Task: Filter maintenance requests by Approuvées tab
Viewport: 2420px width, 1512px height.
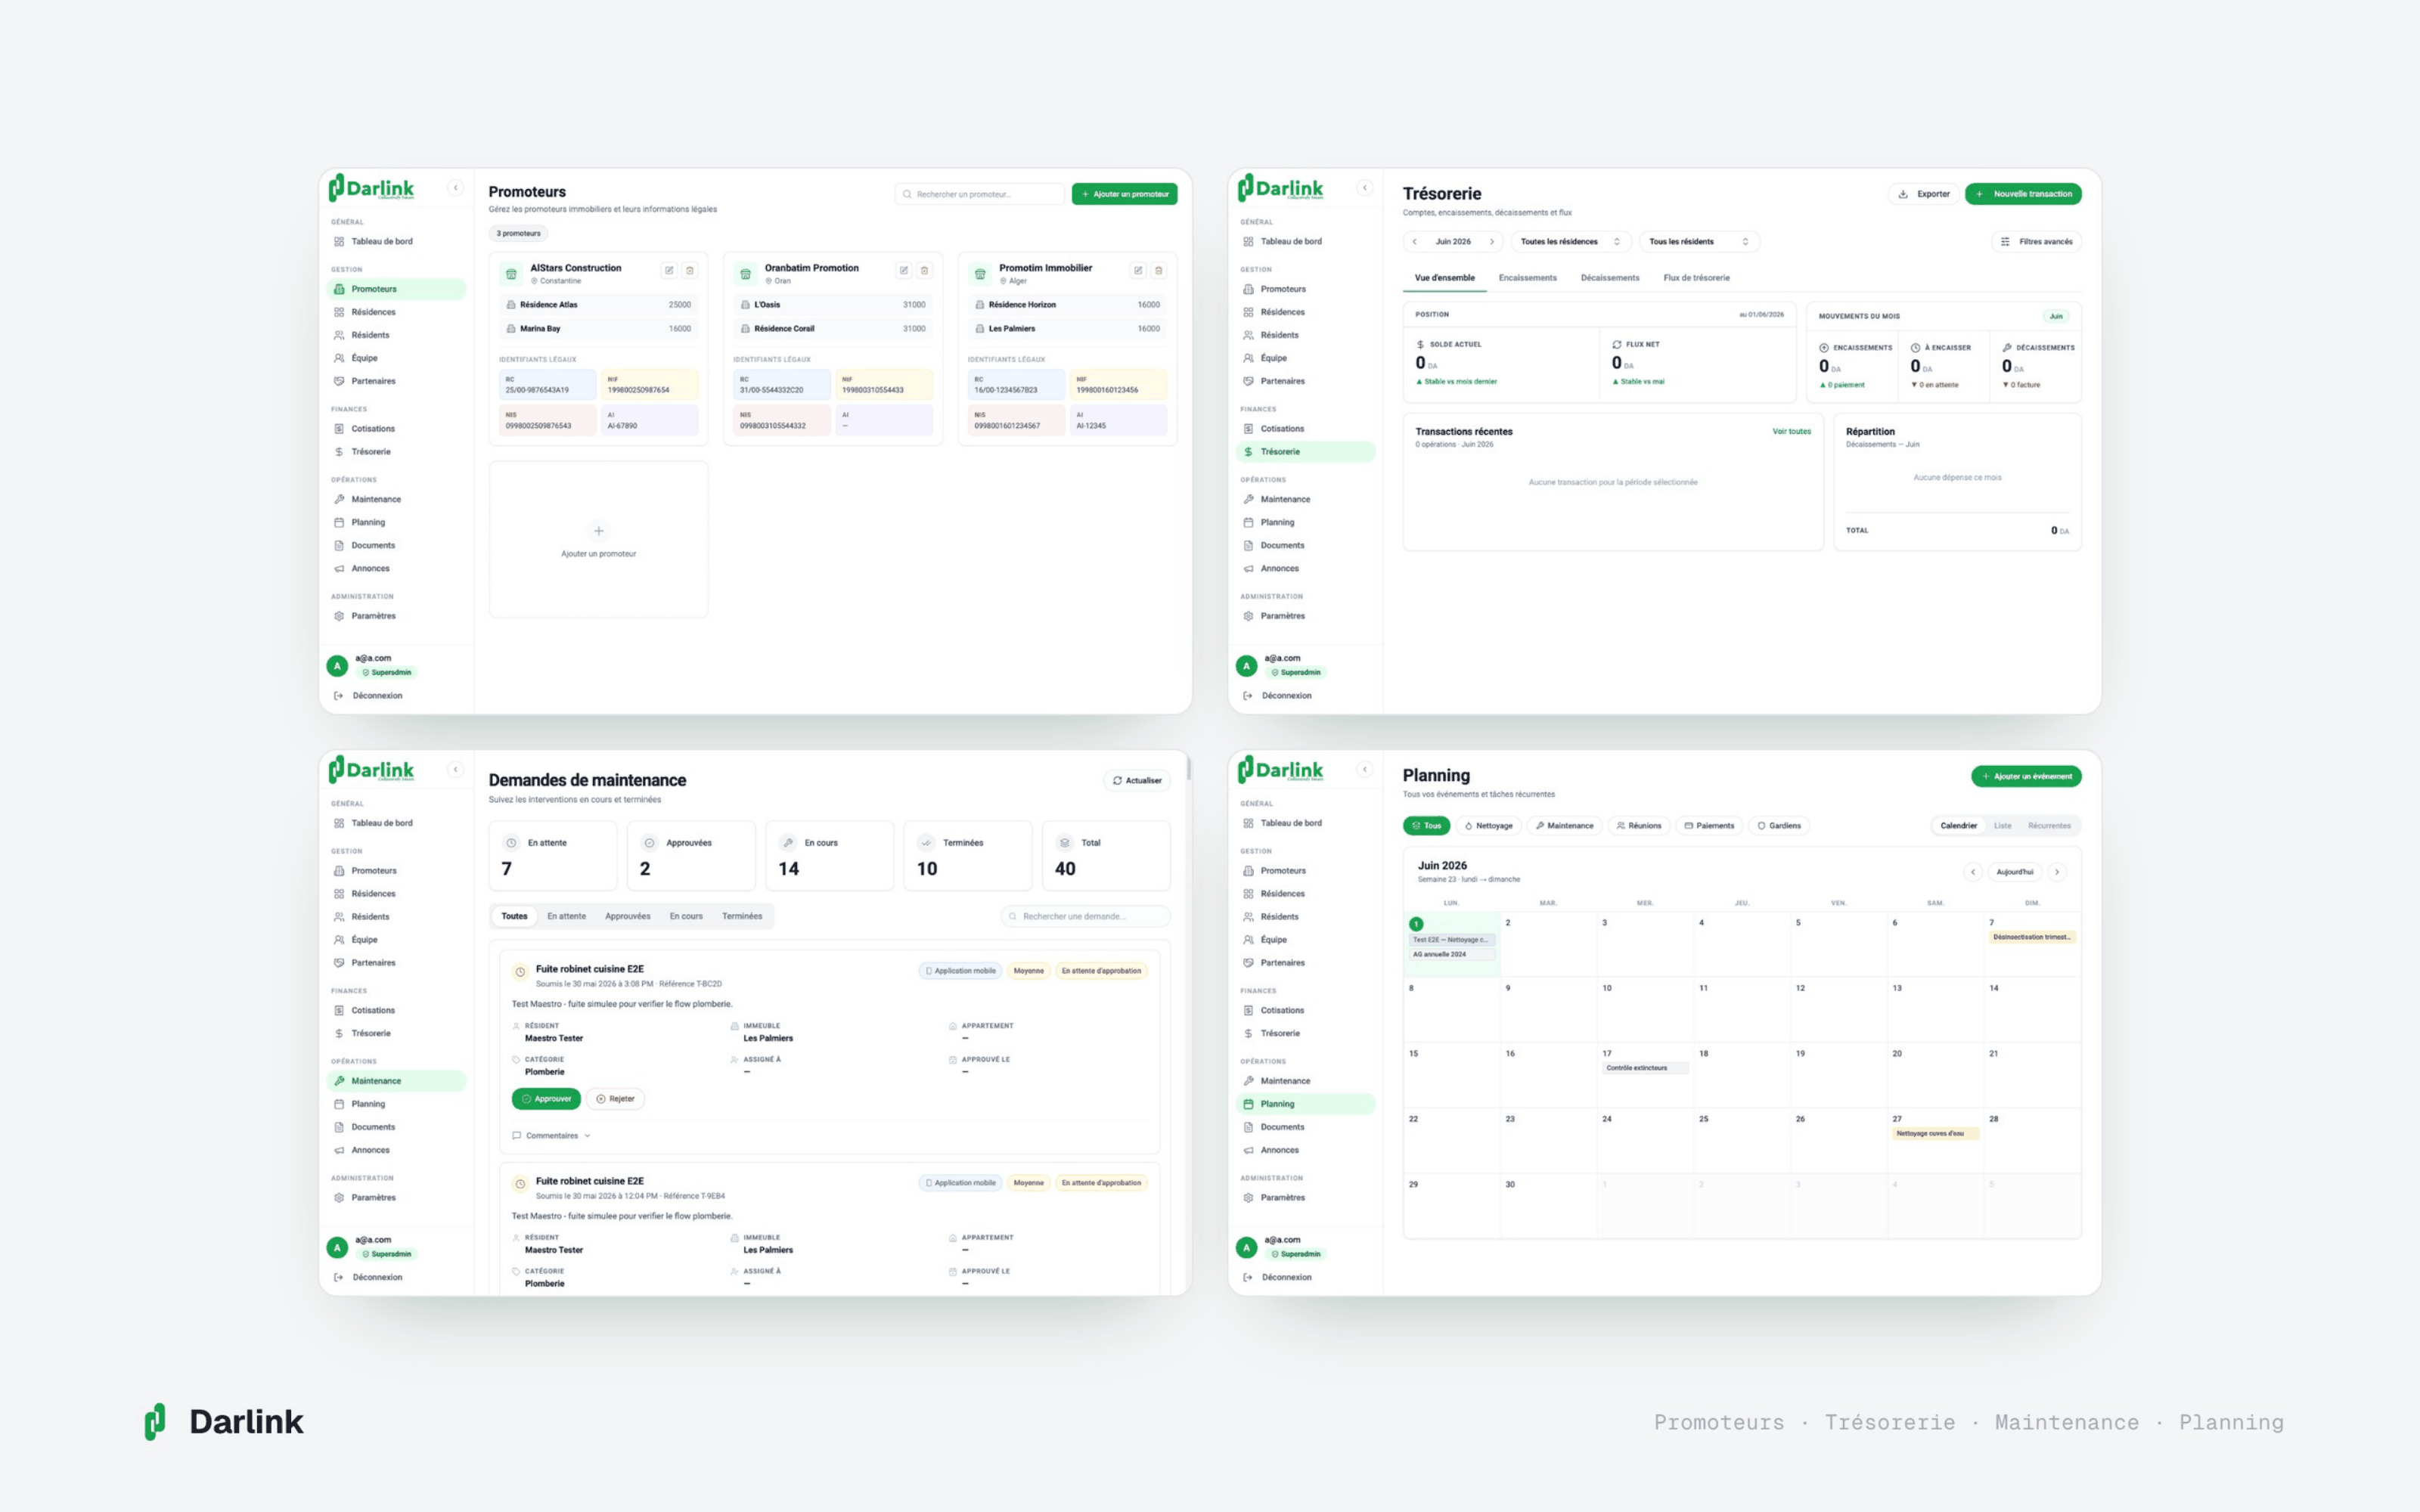Action: [627, 916]
